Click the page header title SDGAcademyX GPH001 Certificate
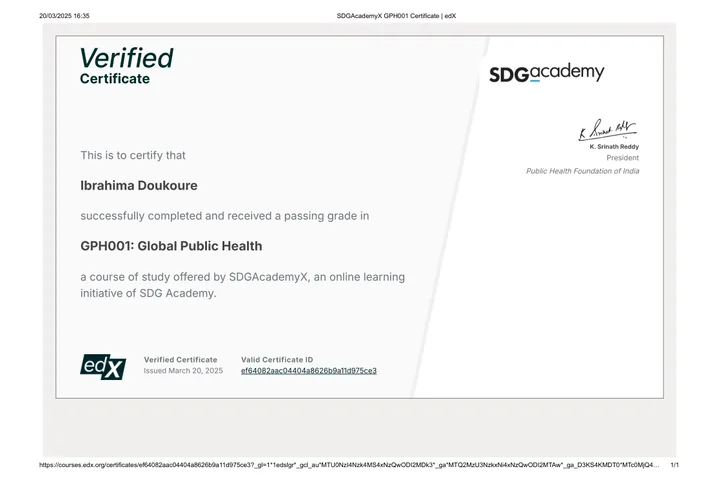This screenshot has width=720, height=480. (x=396, y=16)
